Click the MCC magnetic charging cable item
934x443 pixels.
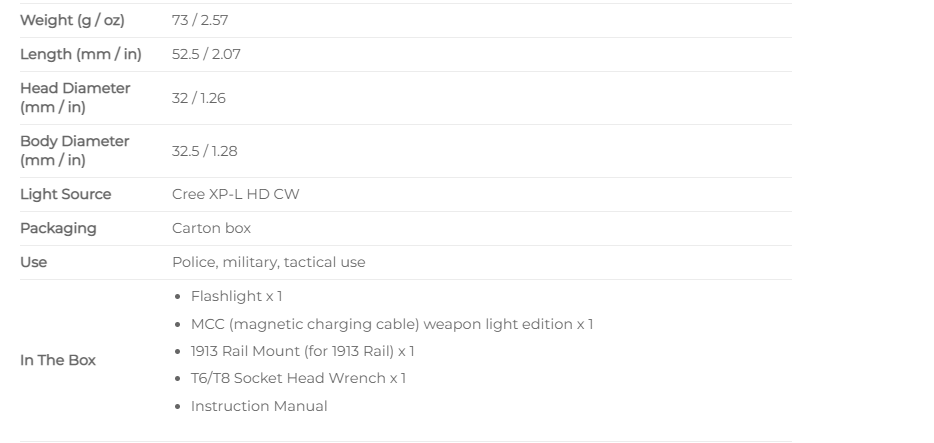click(392, 324)
